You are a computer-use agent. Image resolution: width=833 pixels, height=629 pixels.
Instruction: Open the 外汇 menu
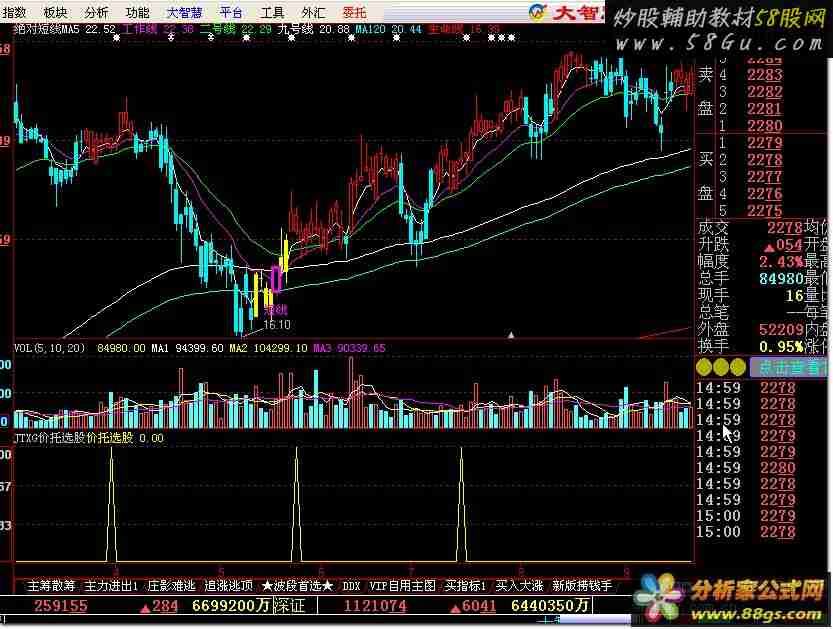313,12
